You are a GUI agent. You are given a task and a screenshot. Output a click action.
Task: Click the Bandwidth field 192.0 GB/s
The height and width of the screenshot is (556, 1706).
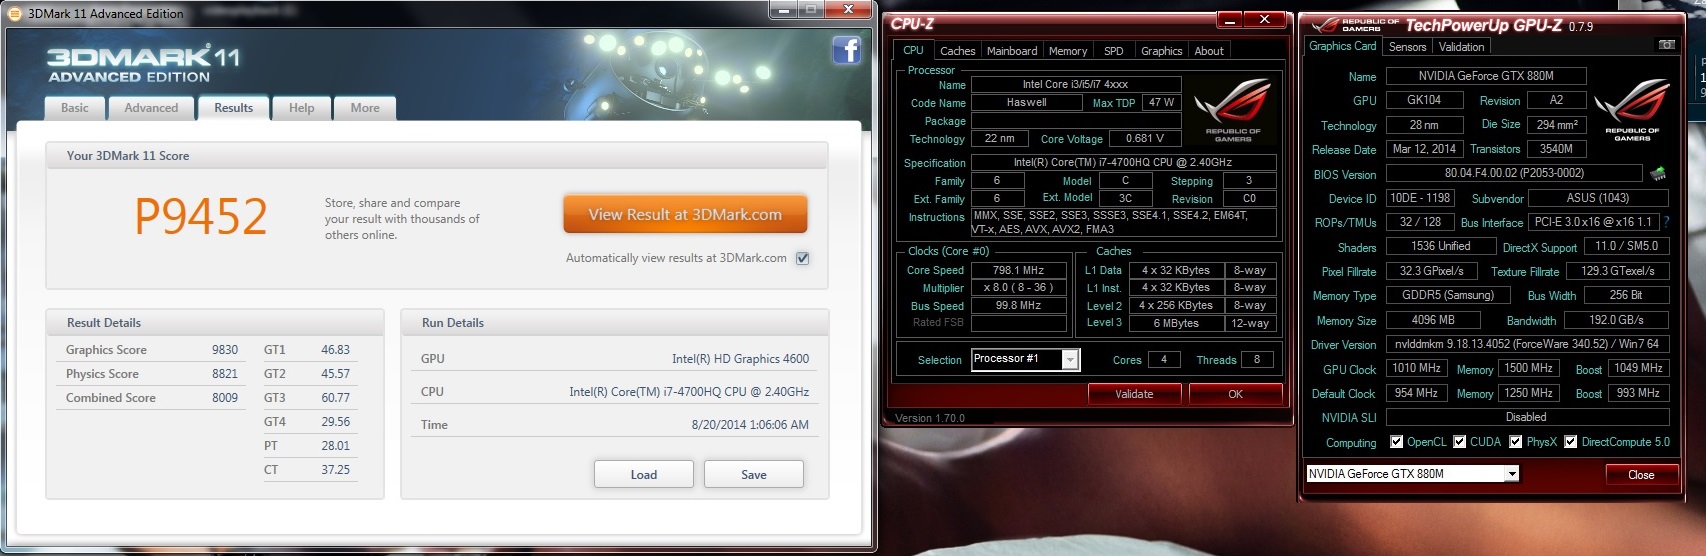pos(1616,320)
